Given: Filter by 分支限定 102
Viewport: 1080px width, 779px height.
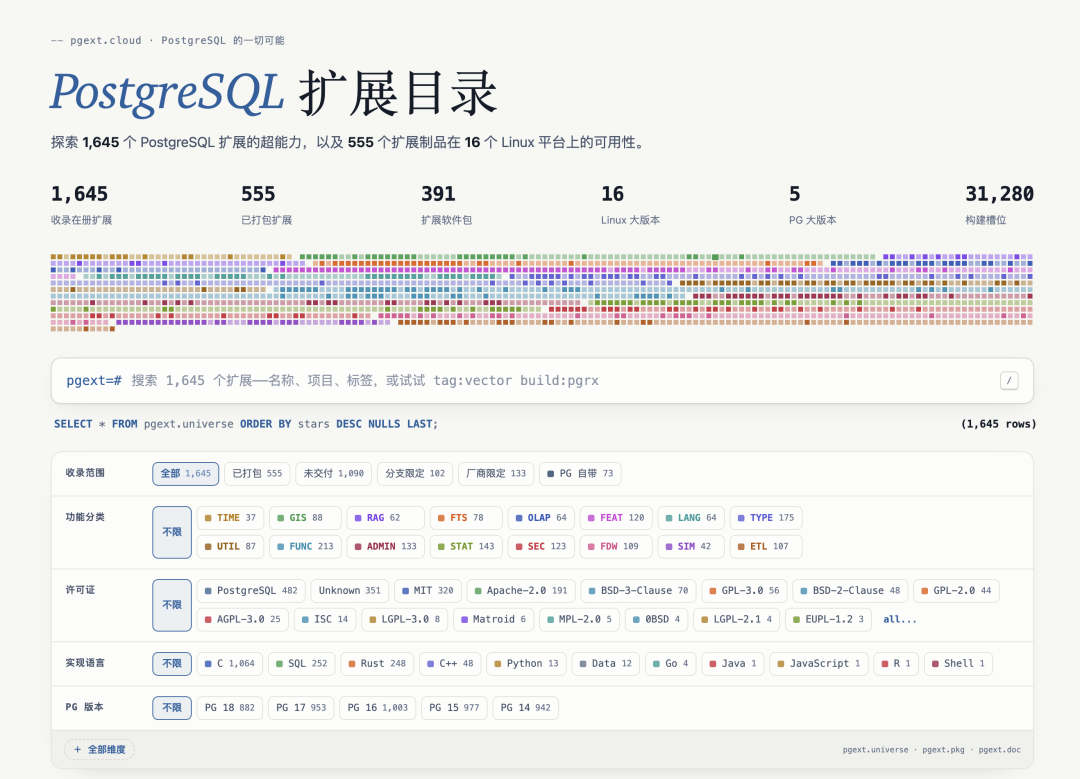Looking at the screenshot, I should (415, 473).
